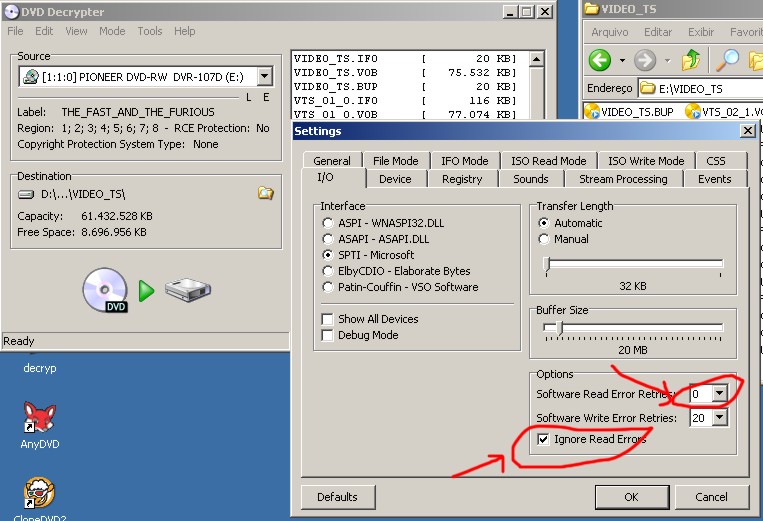Open the ISO Read Mode tab
Screen dimensions: 763x521
tap(548, 161)
